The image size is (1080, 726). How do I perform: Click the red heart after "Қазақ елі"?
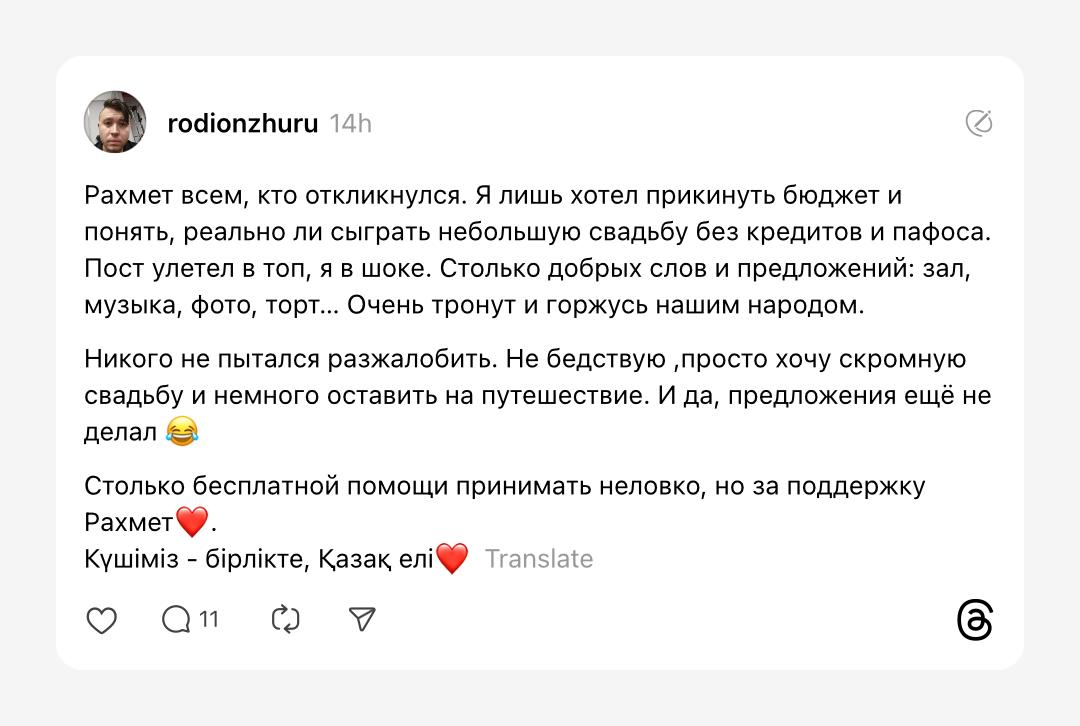click(452, 559)
